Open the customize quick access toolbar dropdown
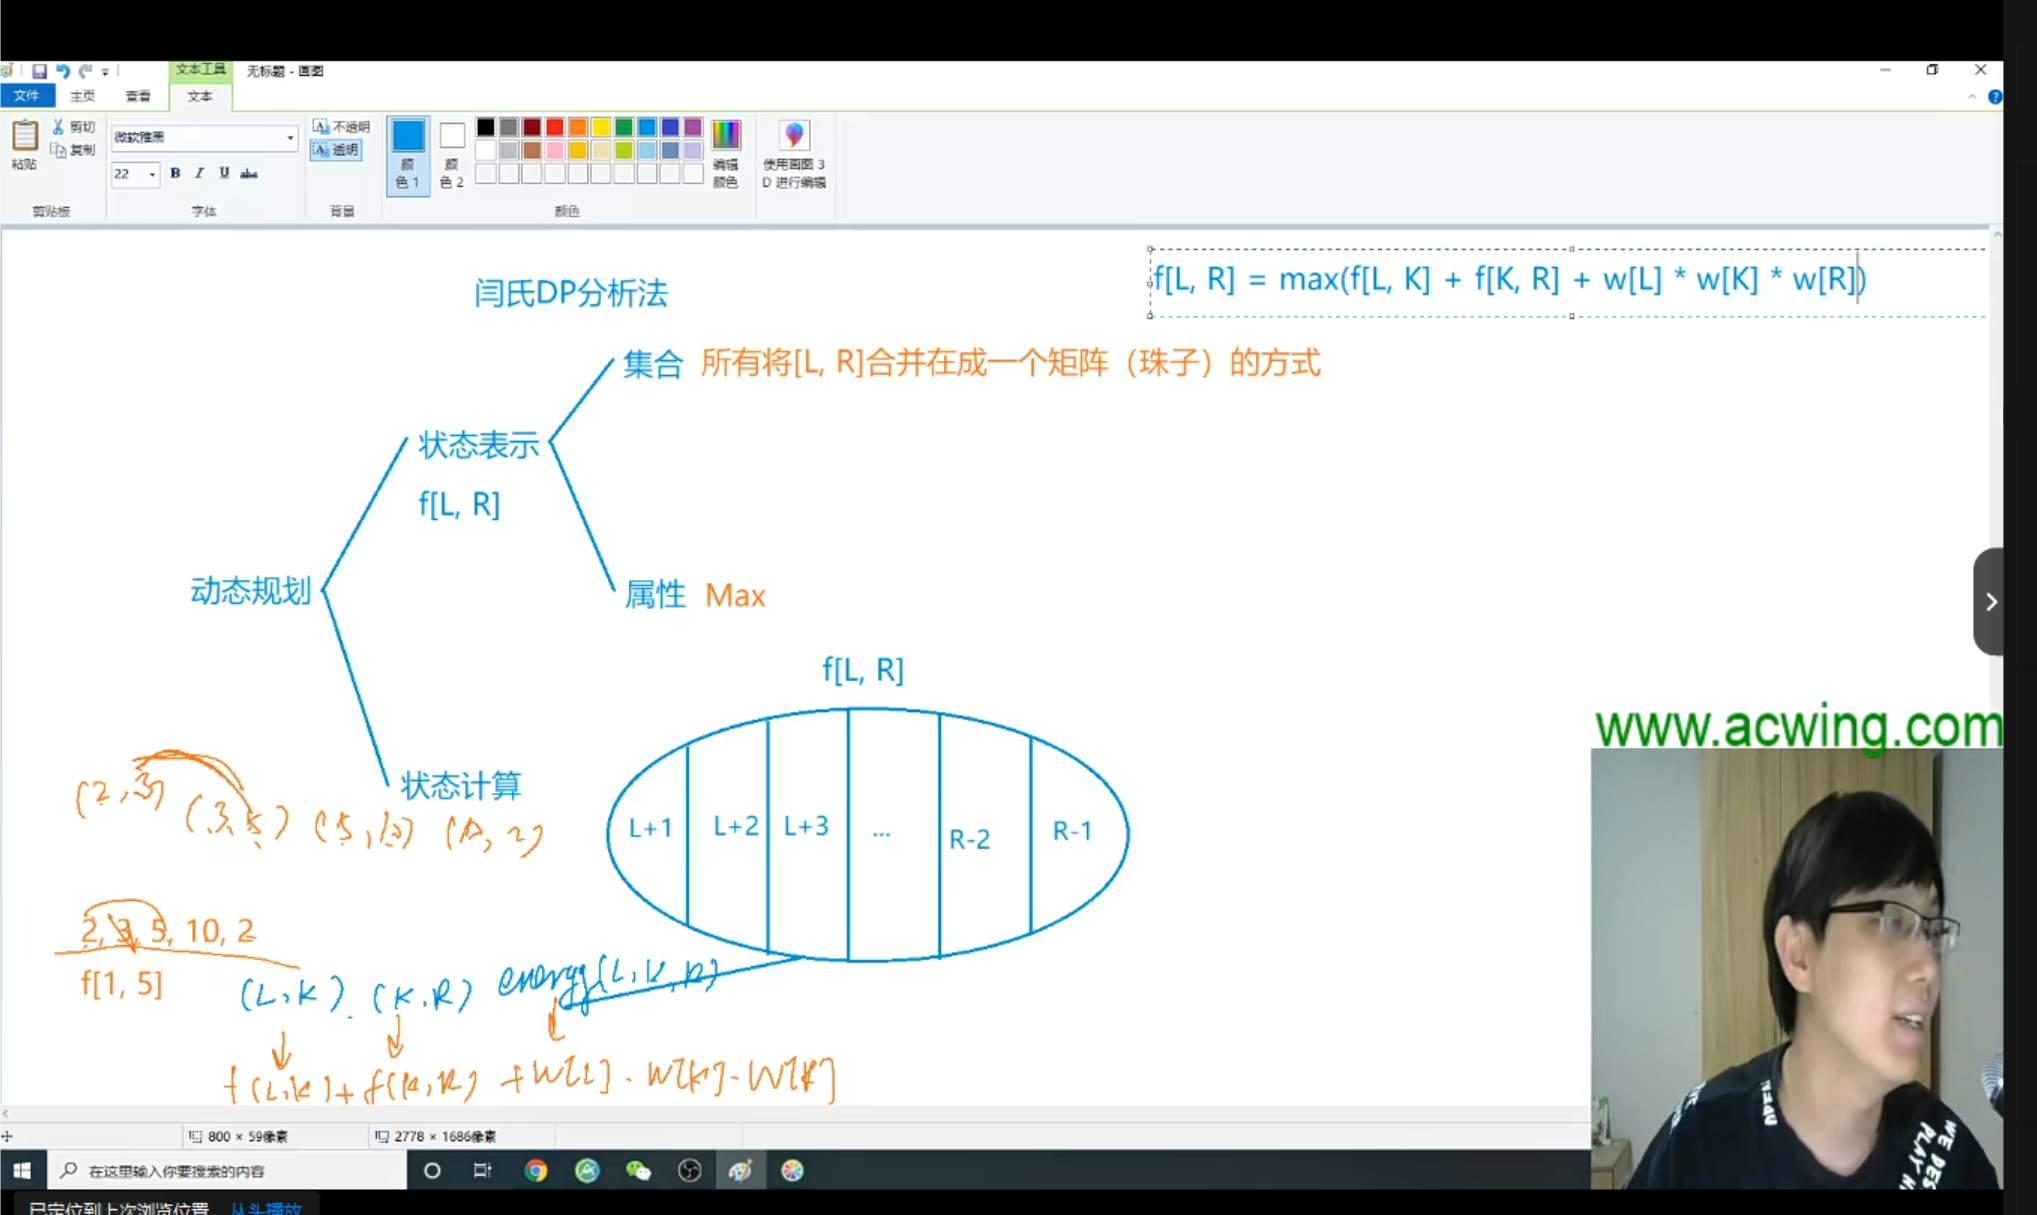 click(x=105, y=72)
